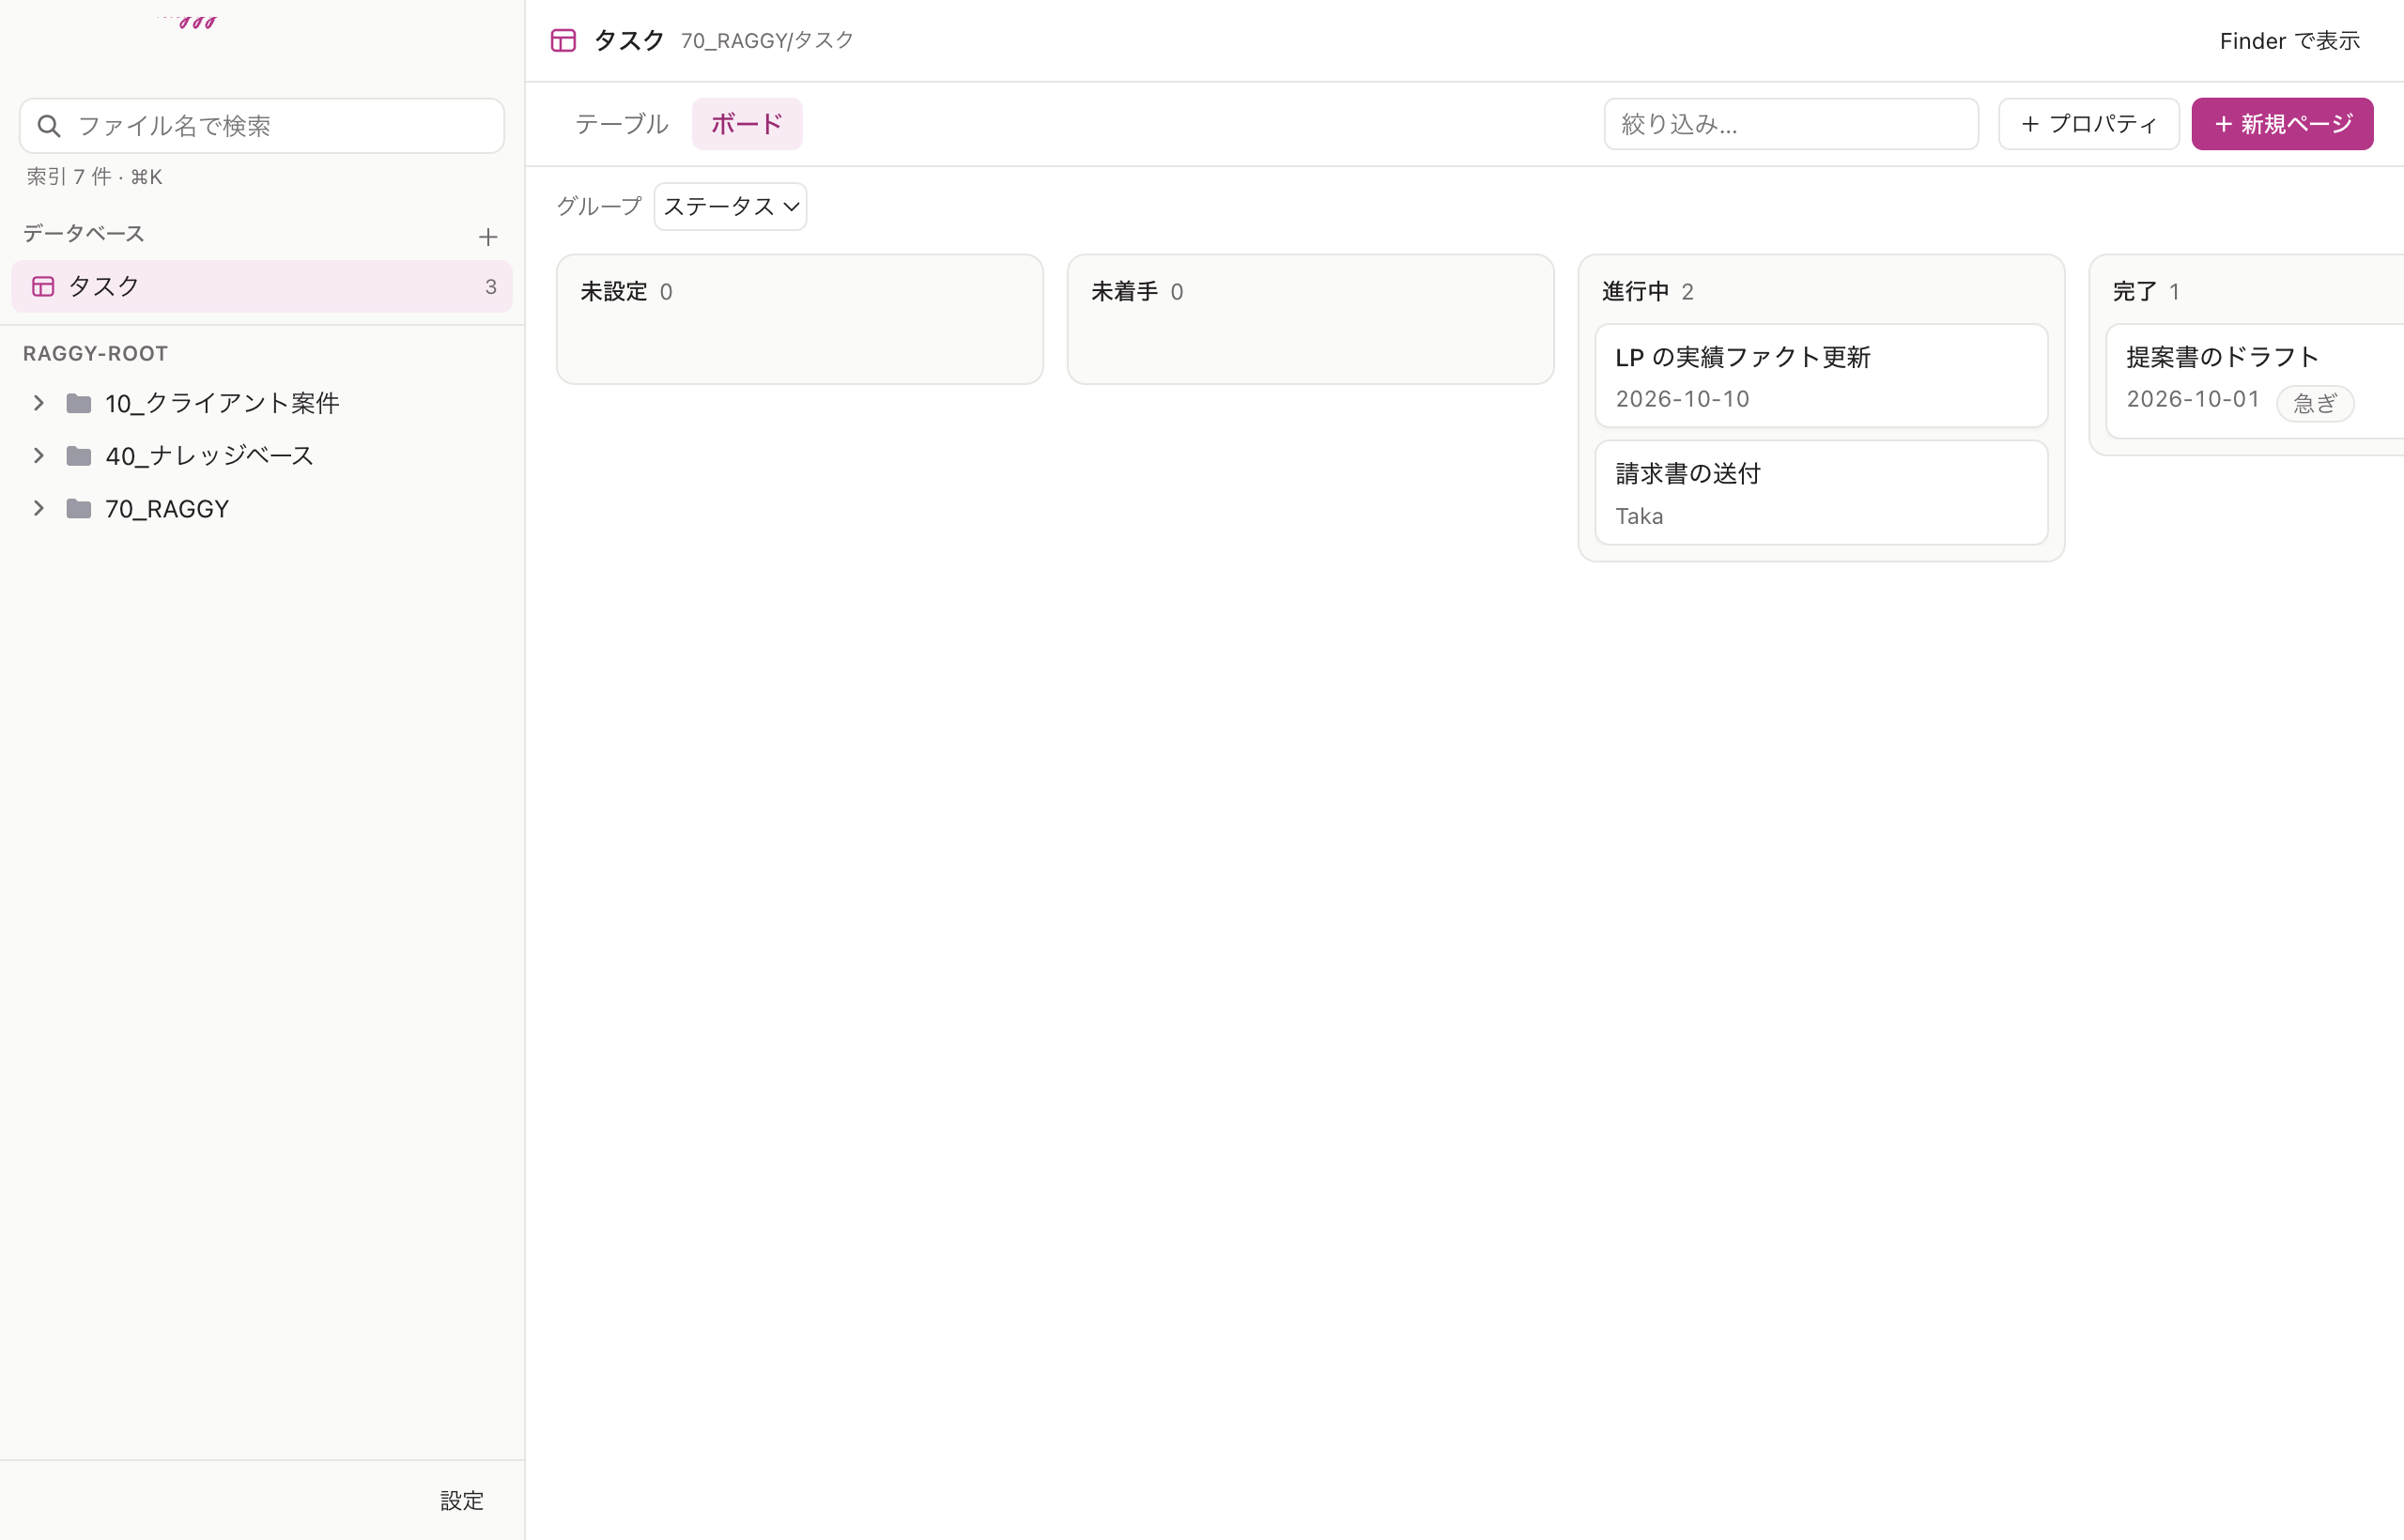Open the 提案書のドラフト card

pyautogui.click(x=2254, y=381)
